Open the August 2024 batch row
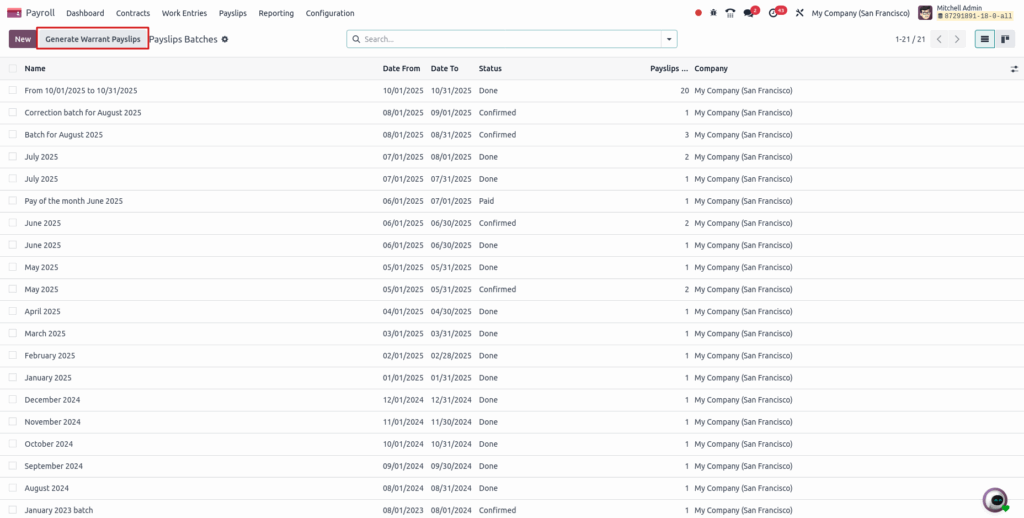The width and height of the screenshot is (1024, 518). [512, 488]
